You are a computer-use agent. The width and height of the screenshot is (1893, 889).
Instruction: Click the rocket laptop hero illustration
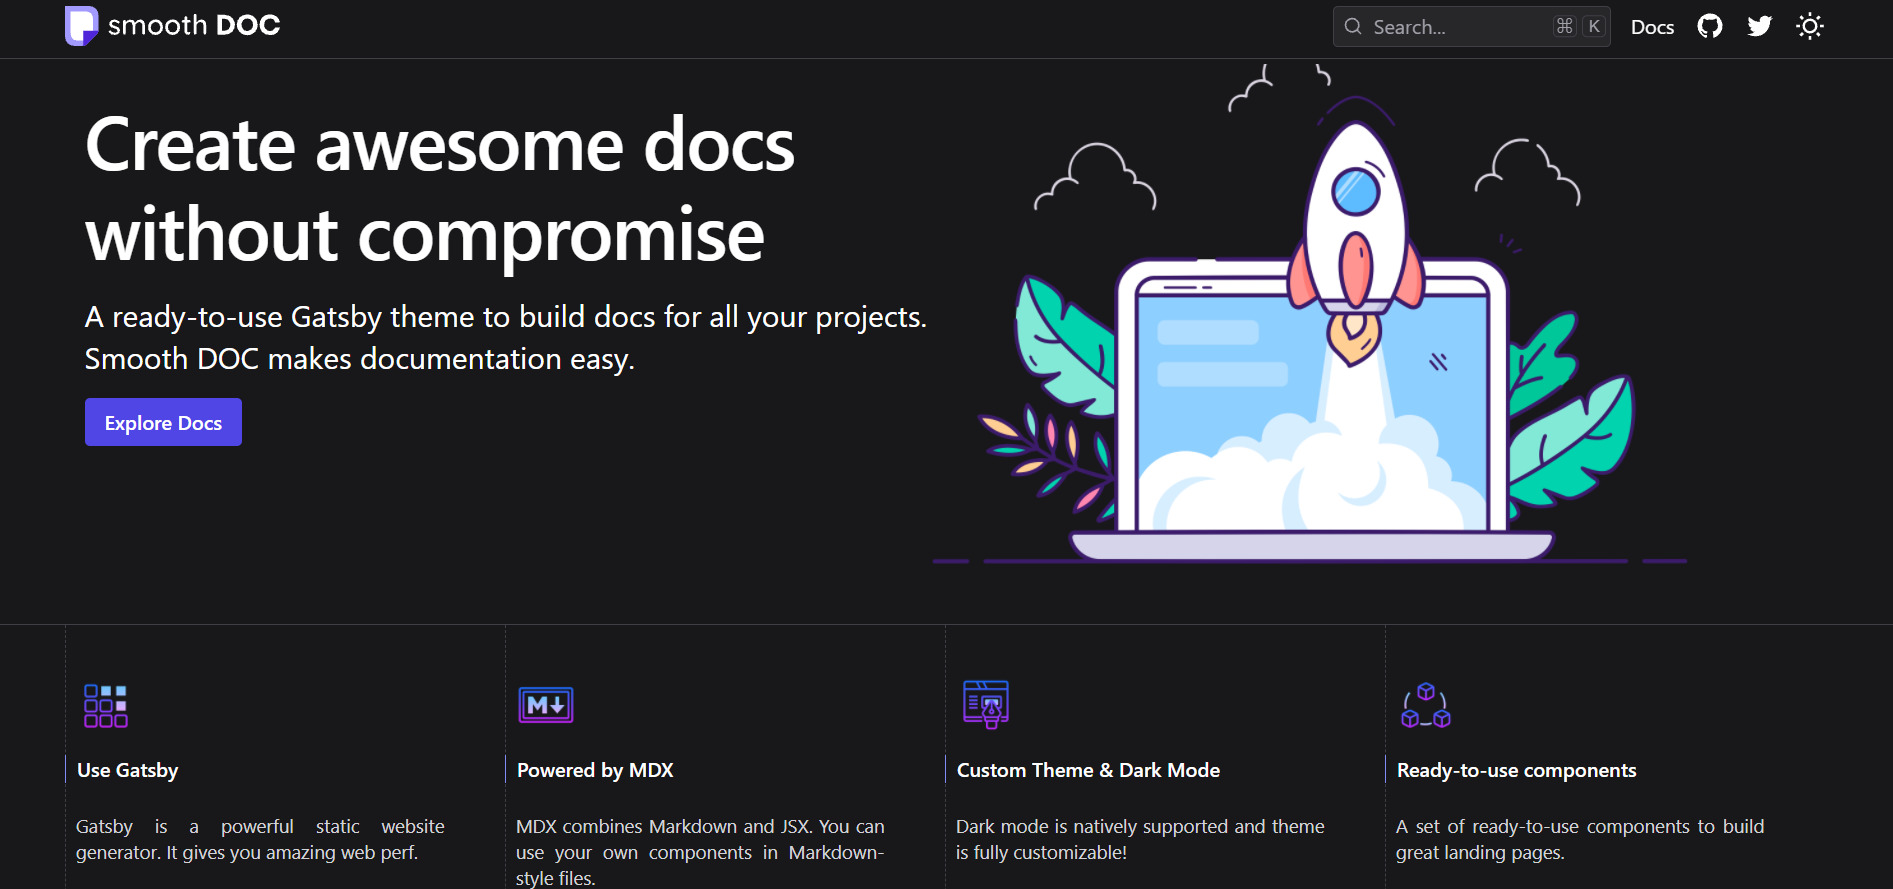click(x=1310, y=315)
